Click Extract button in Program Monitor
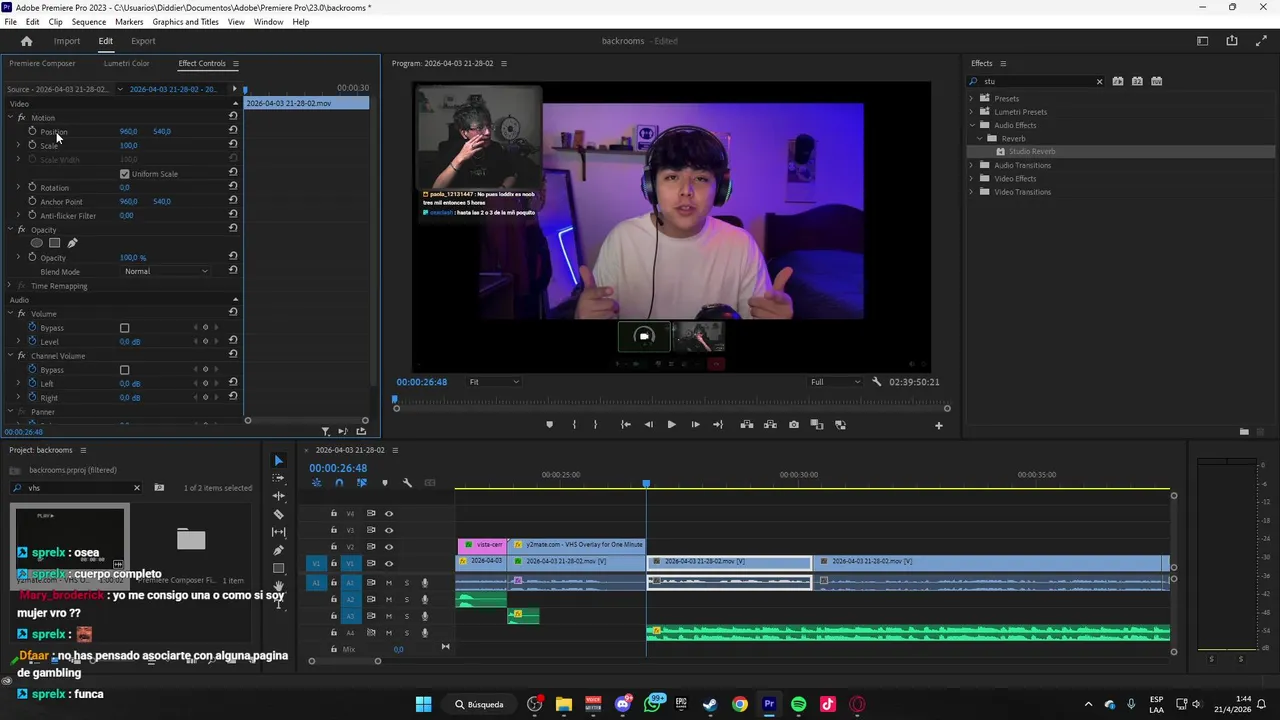1280x720 pixels. [x=770, y=425]
